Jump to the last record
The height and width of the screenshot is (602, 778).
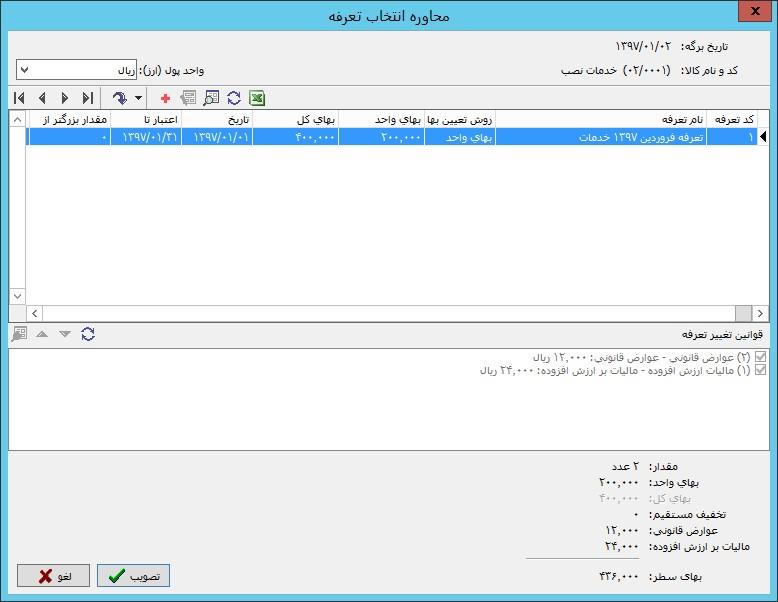click(x=88, y=98)
